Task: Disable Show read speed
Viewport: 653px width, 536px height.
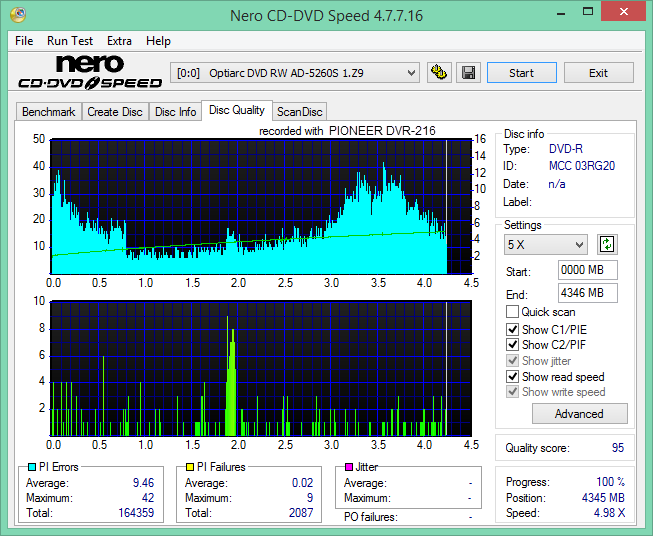Action: coord(512,376)
